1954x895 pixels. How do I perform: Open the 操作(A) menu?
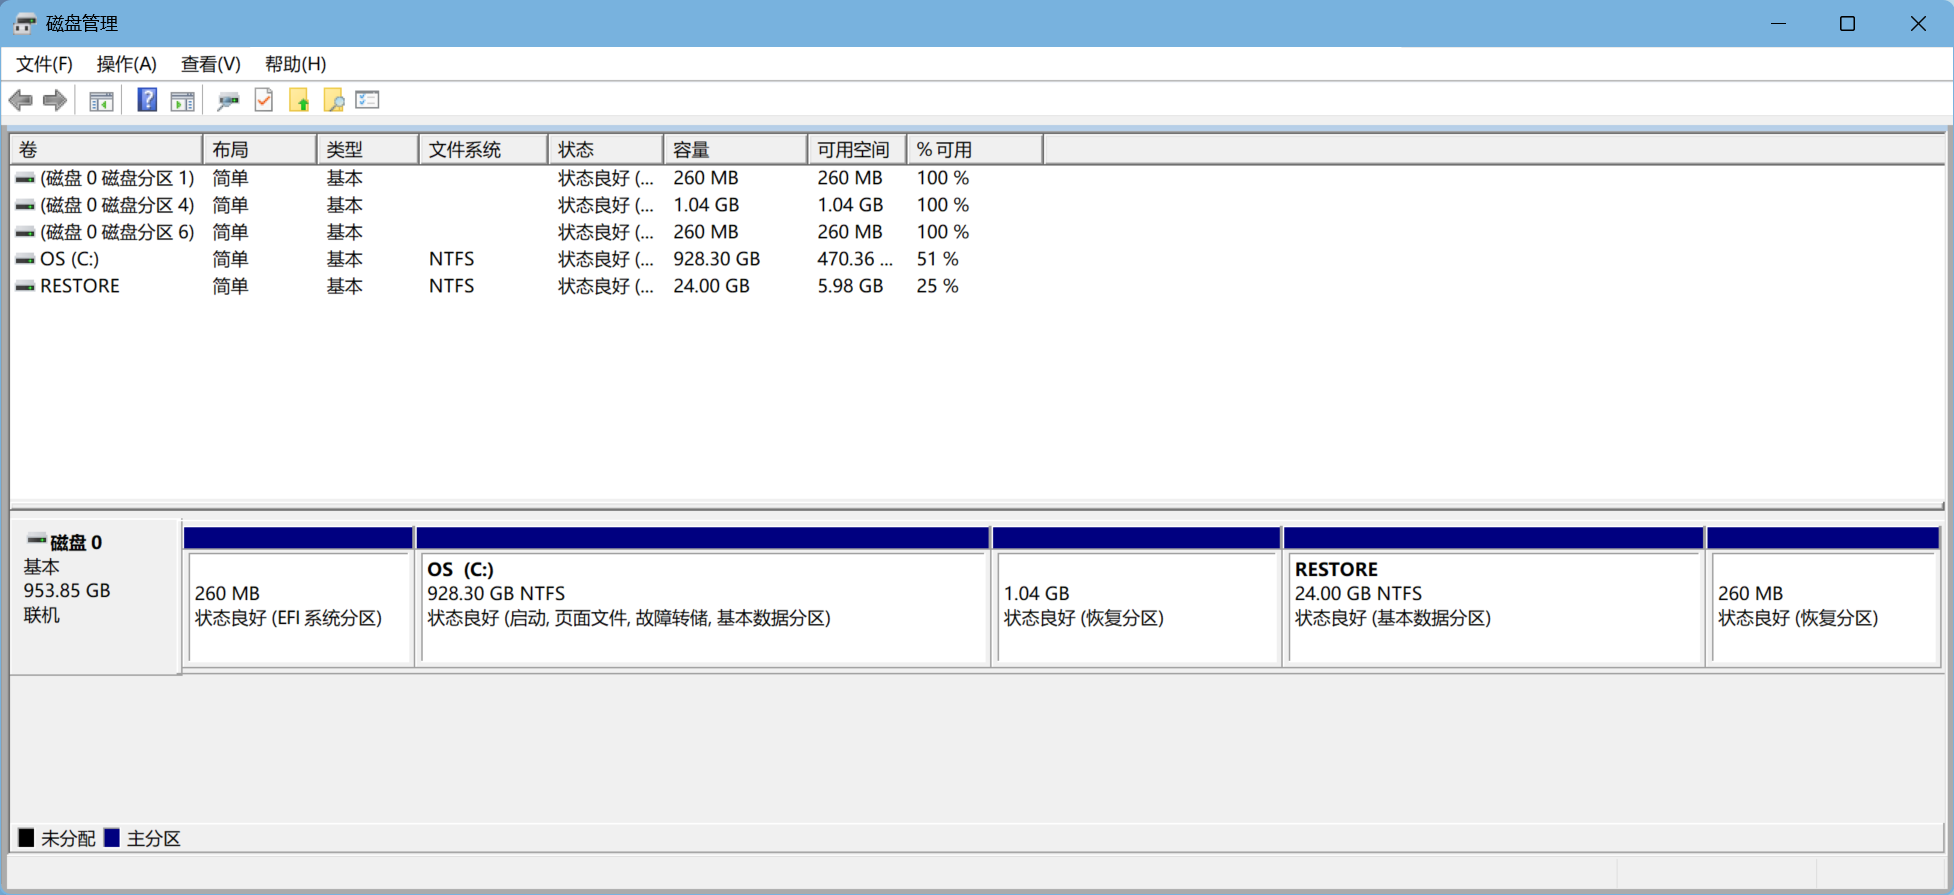126,64
